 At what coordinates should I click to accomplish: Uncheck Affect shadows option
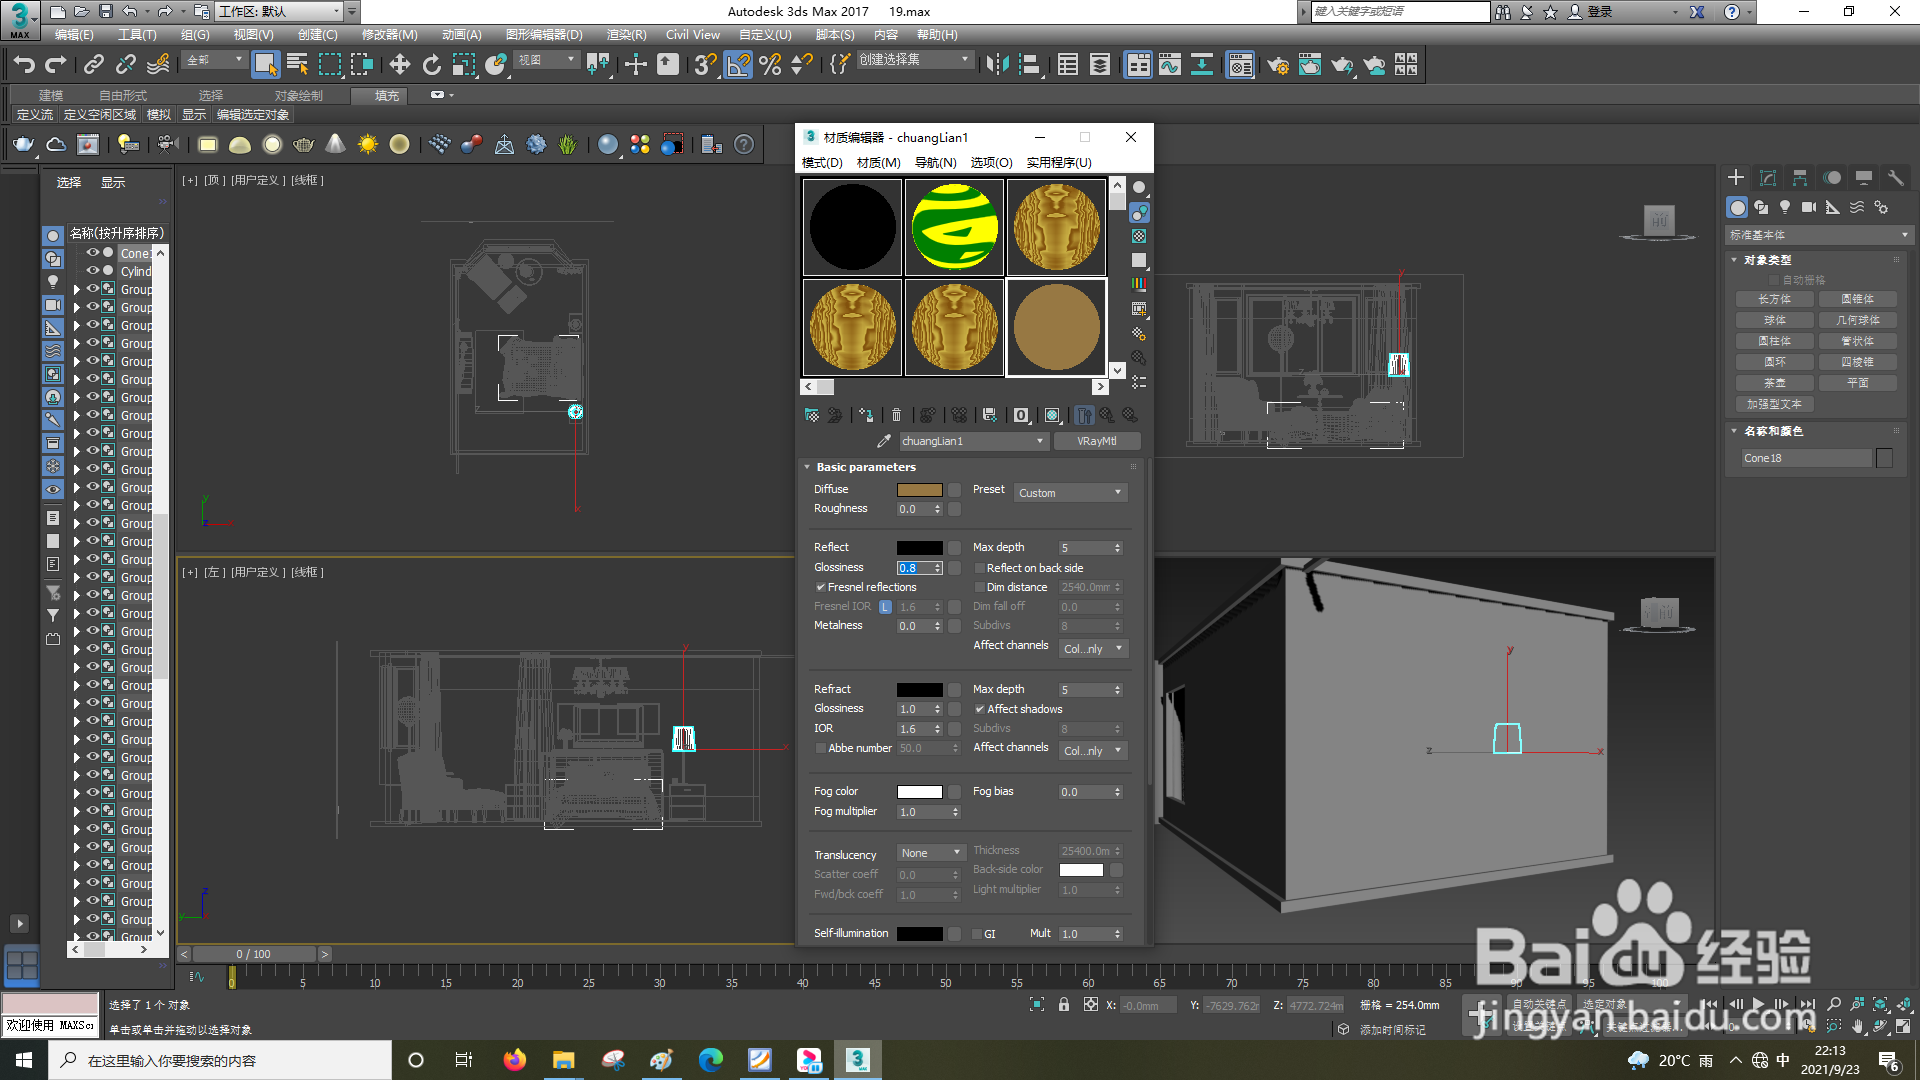[980, 709]
